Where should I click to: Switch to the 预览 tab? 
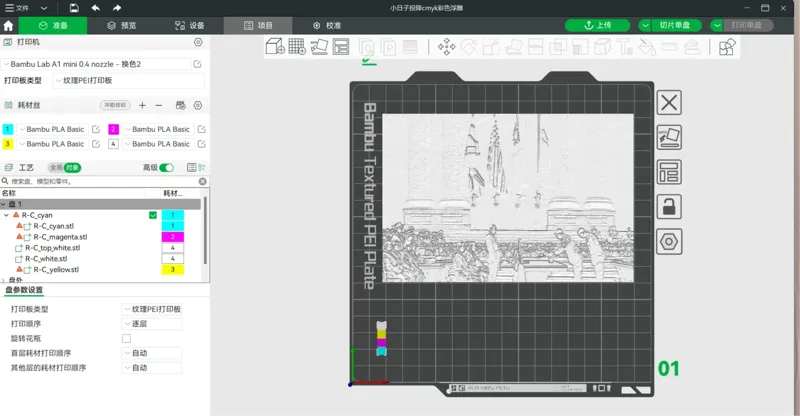(121, 26)
